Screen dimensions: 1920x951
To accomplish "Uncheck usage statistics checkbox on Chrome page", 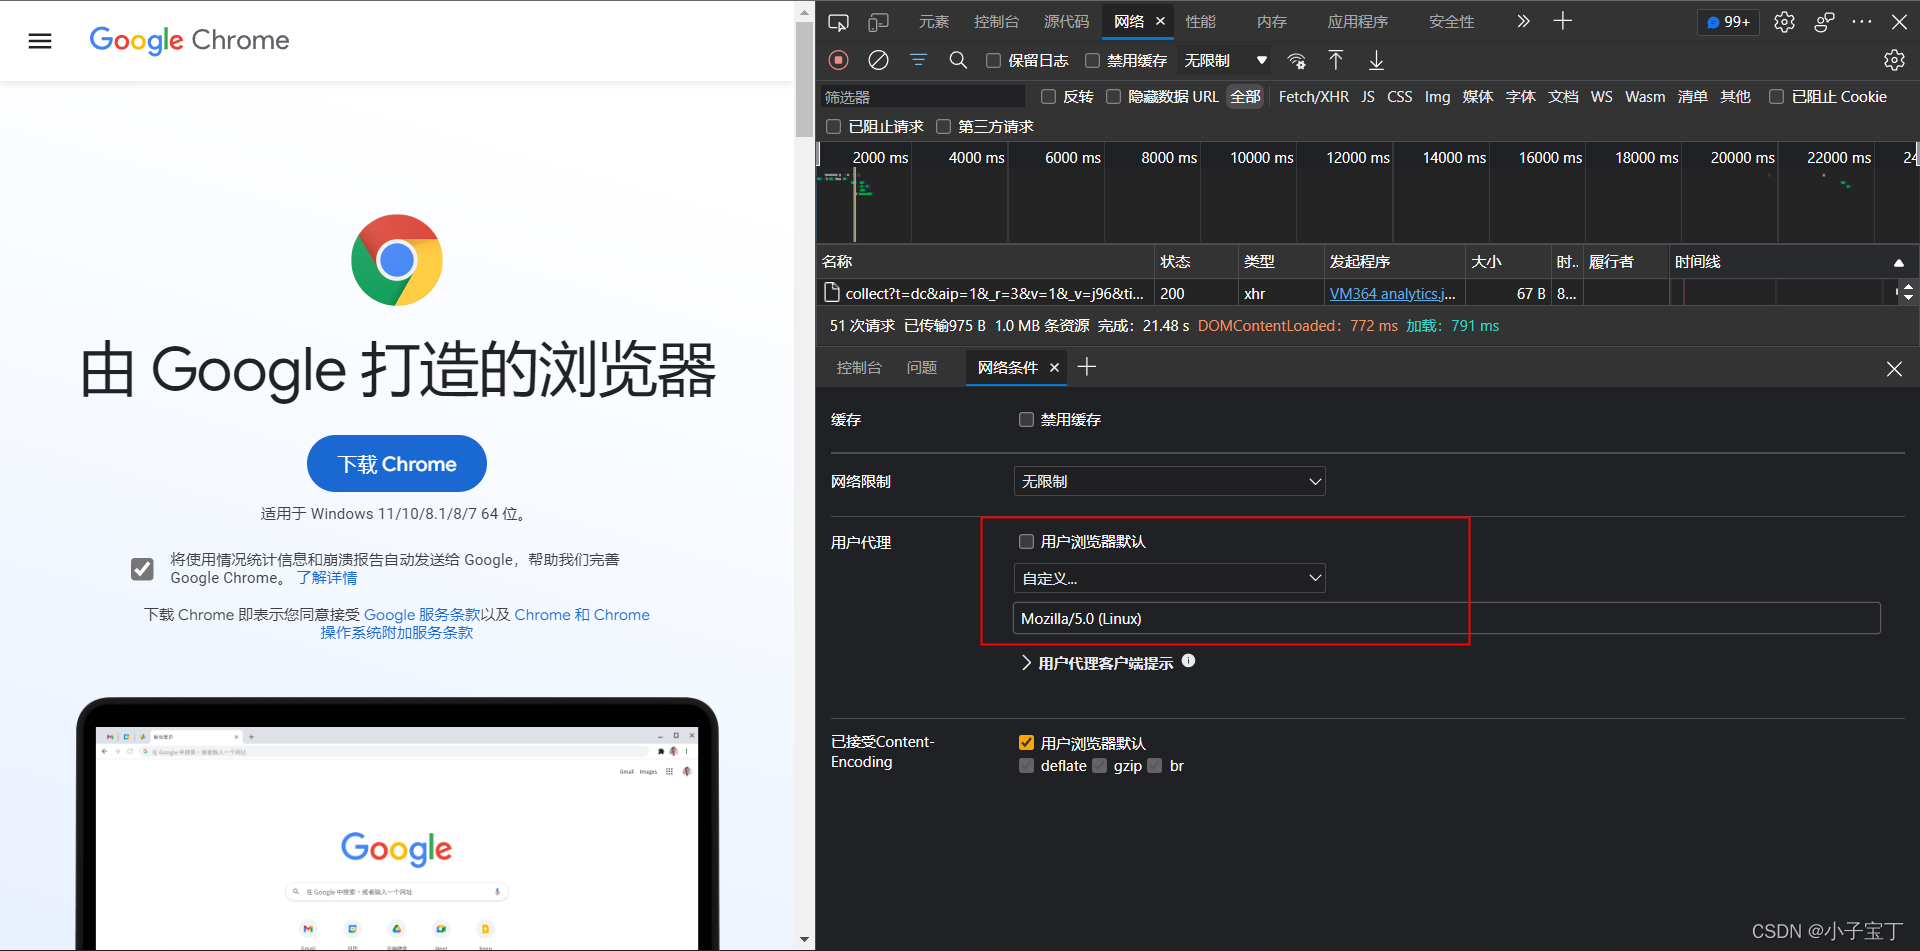I will tap(142, 569).
